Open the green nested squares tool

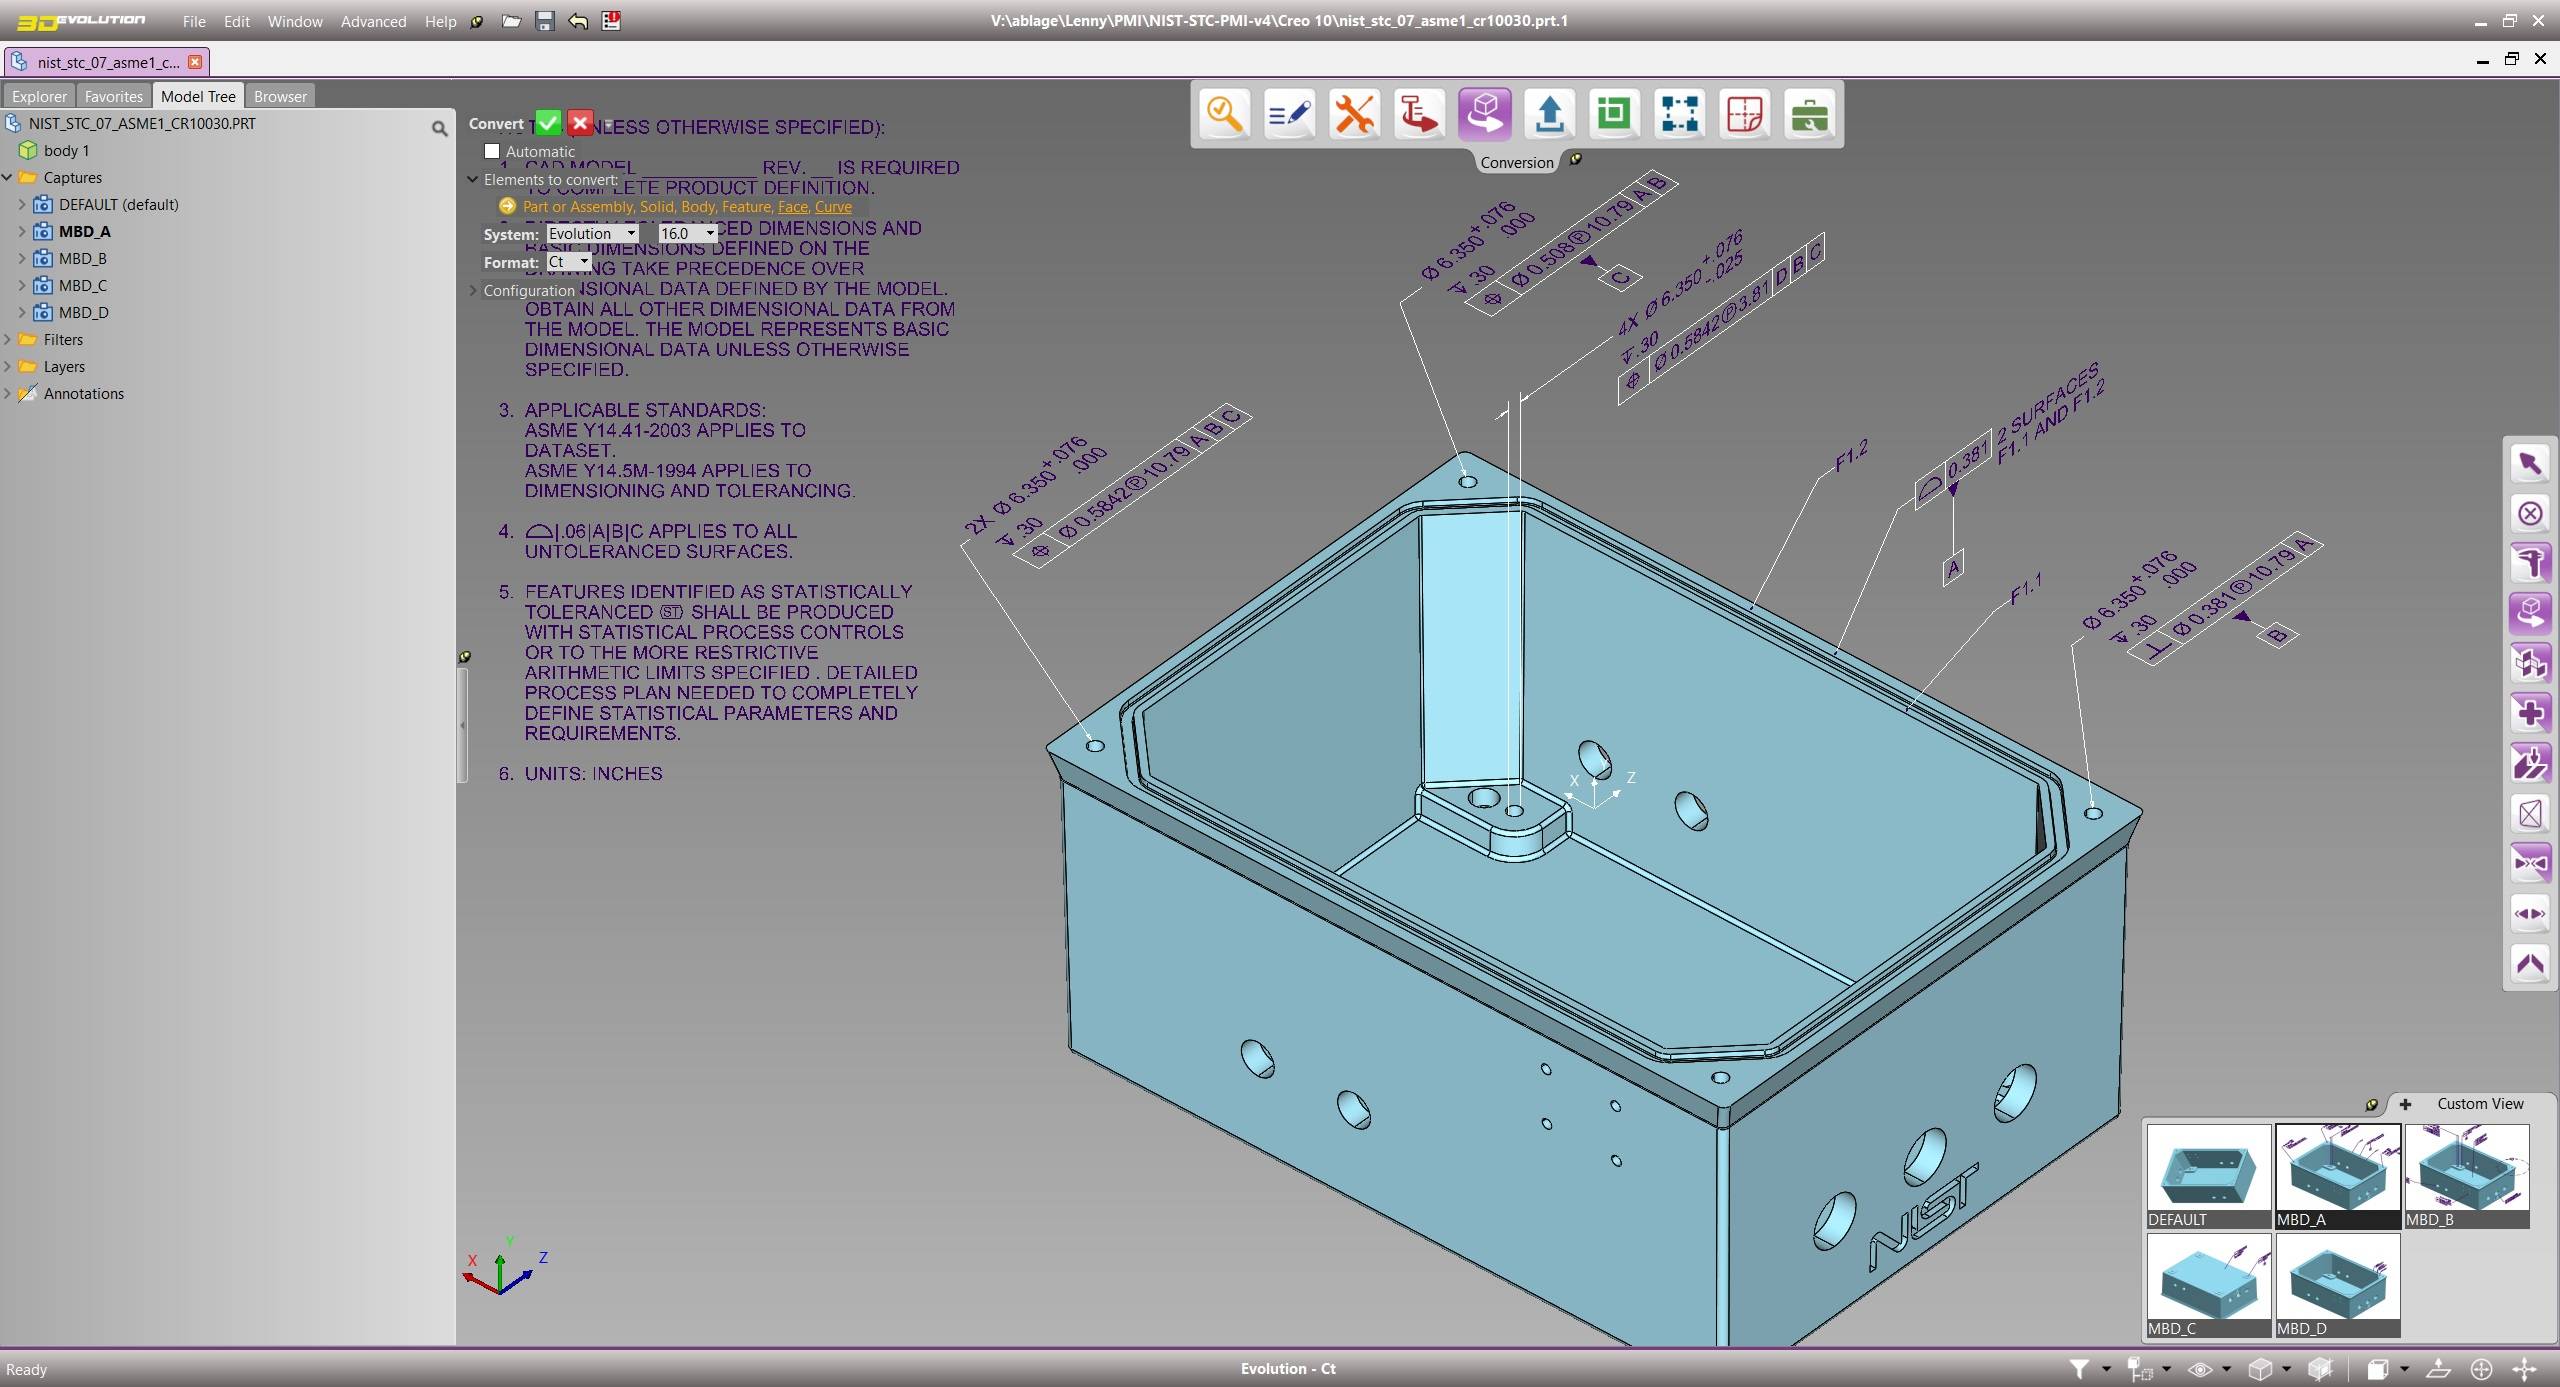(x=1614, y=114)
